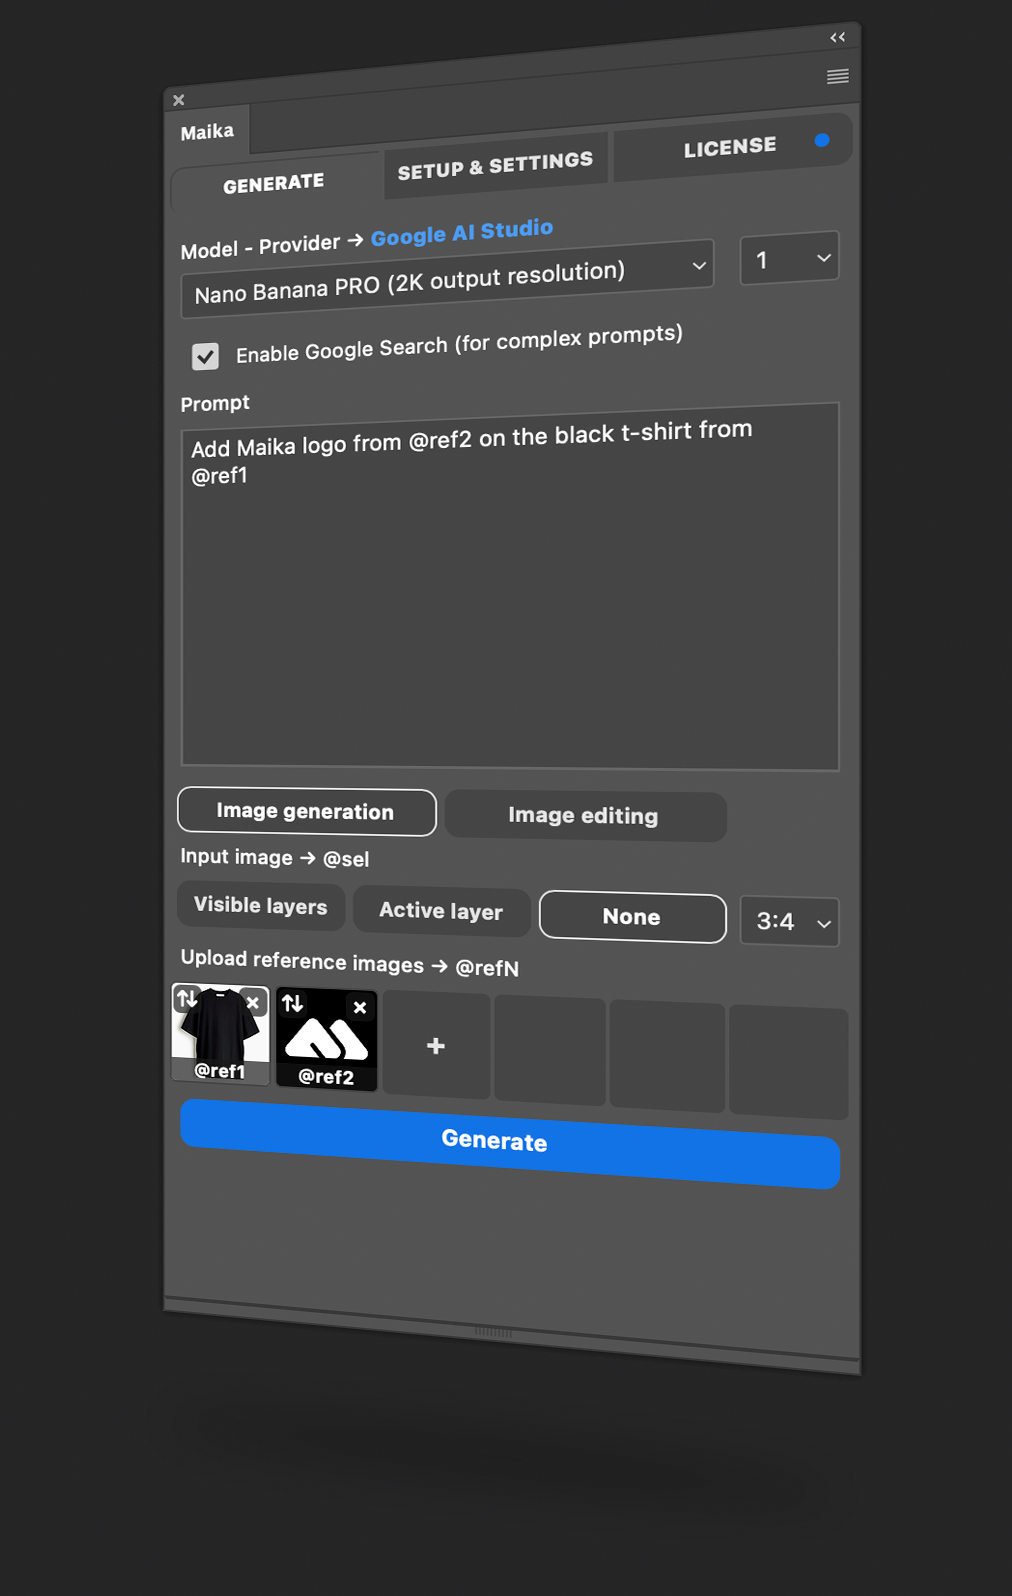Remove the @ref2 reference image

360,1008
